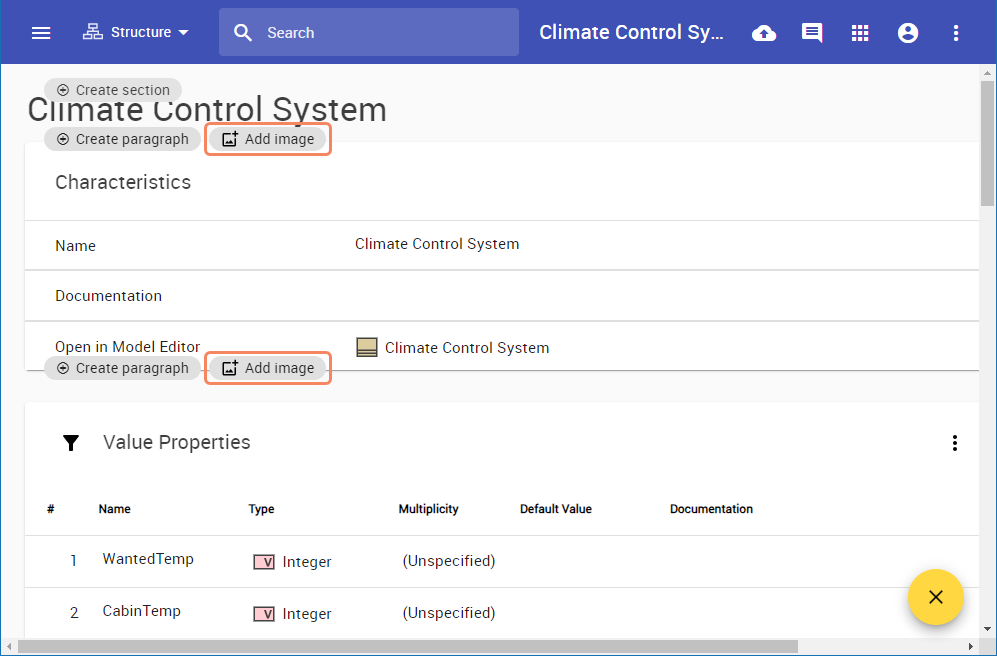Open Climate Control System model editor link
The height and width of the screenshot is (656, 997).
pyautogui.click(x=466, y=348)
